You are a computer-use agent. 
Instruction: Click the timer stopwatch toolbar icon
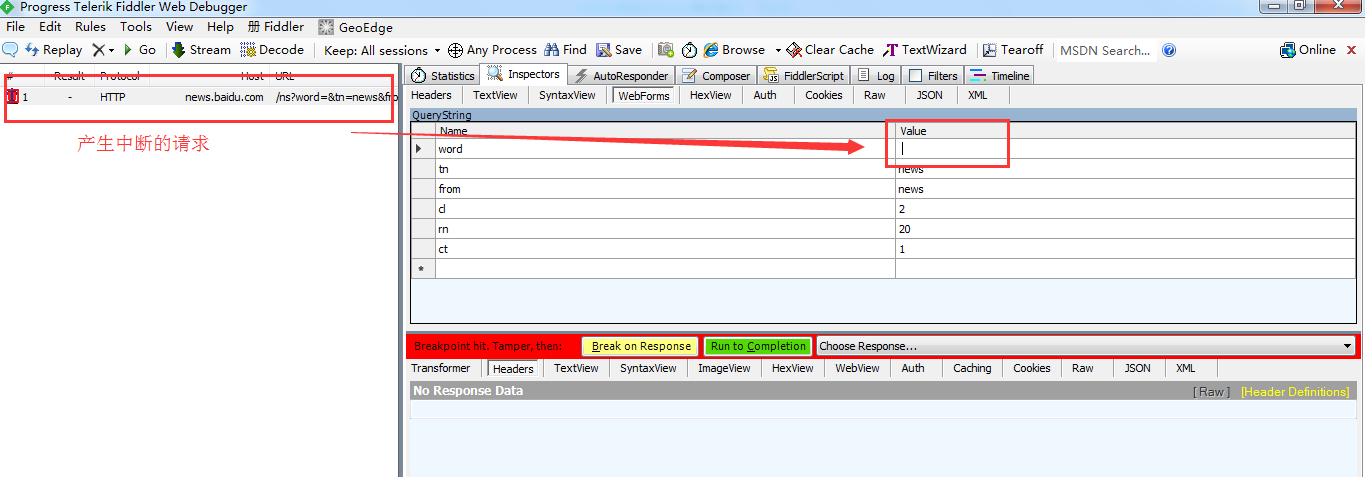(x=690, y=50)
